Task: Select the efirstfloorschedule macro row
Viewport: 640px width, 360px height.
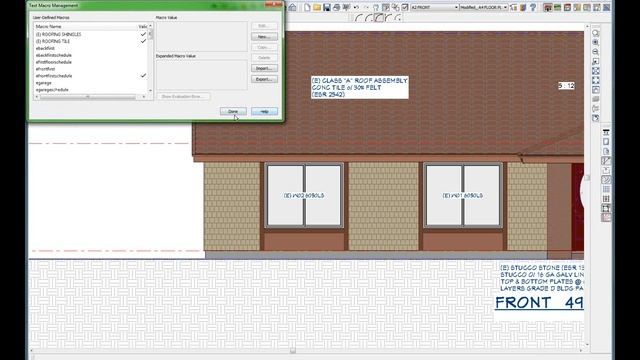Action: tap(91, 62)
